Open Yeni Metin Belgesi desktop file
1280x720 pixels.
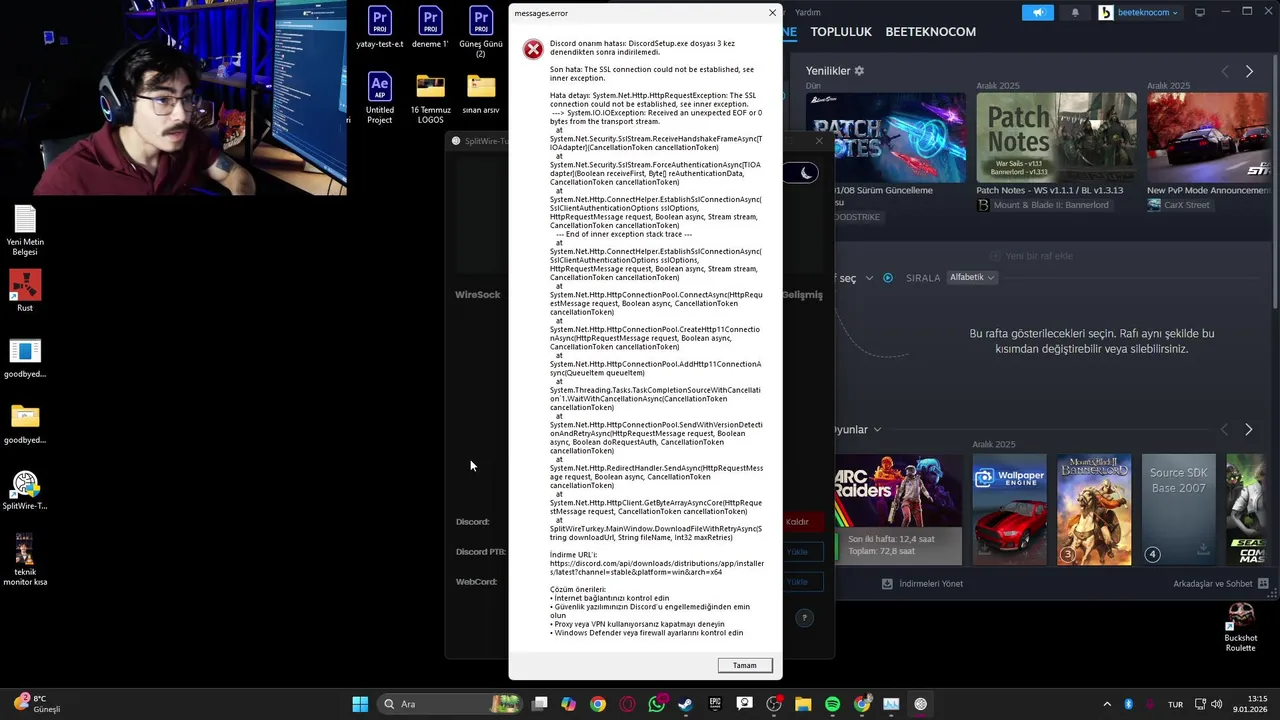click(x=25, y=230)
